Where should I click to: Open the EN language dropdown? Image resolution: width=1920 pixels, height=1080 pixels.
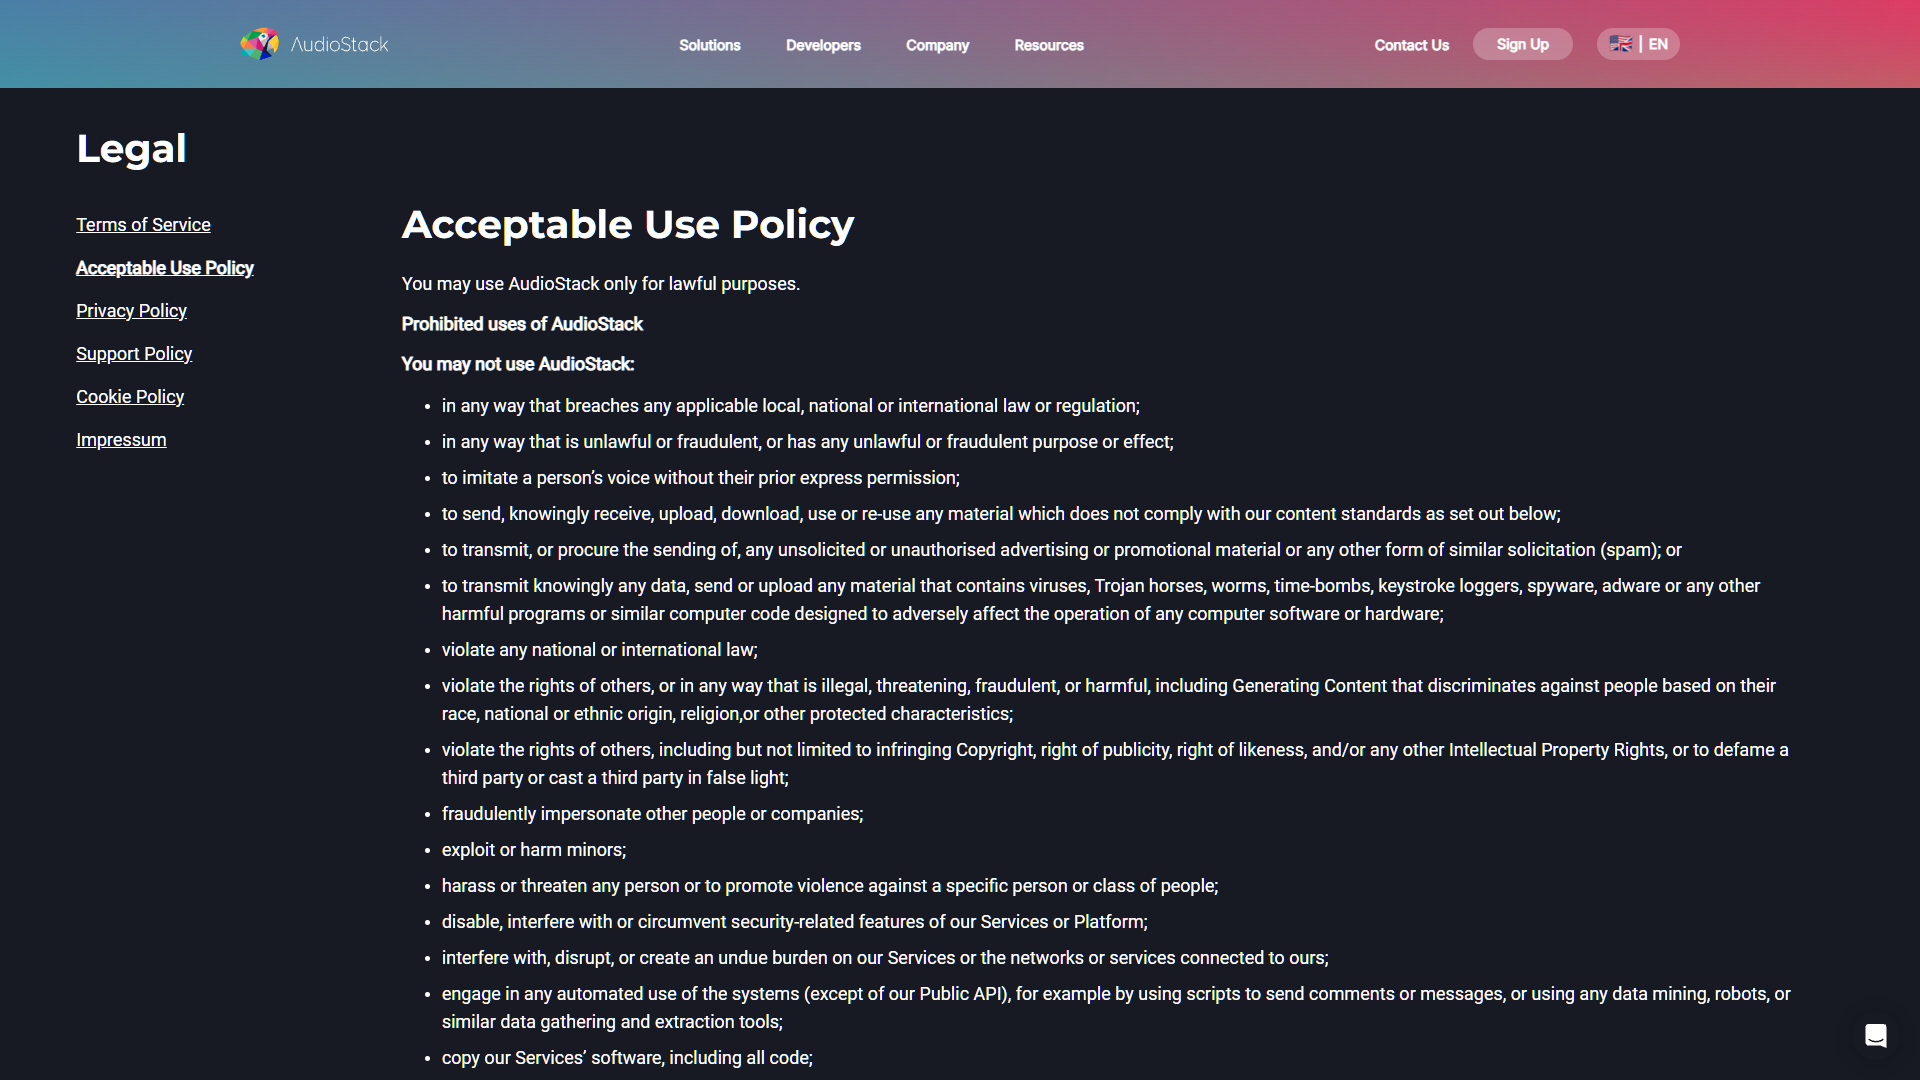(x=1657, y=44)
